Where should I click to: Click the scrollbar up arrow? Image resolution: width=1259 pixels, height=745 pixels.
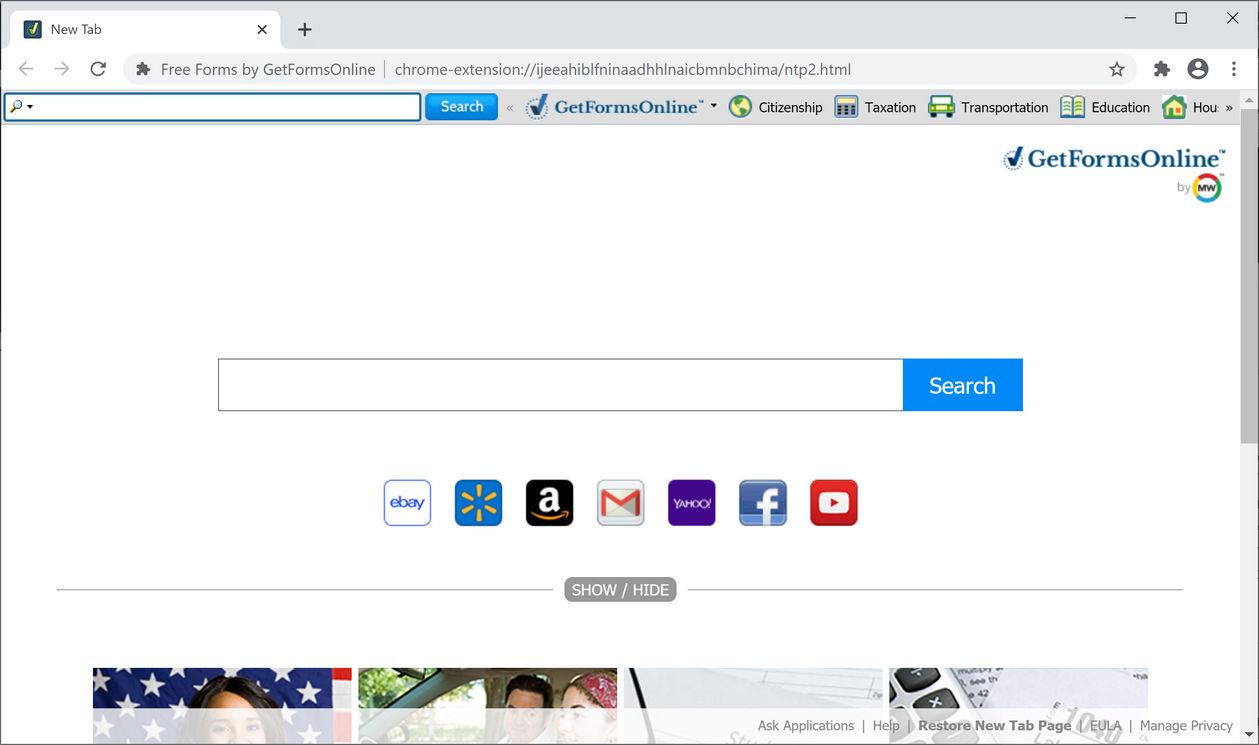click(x=1249, y=100)
